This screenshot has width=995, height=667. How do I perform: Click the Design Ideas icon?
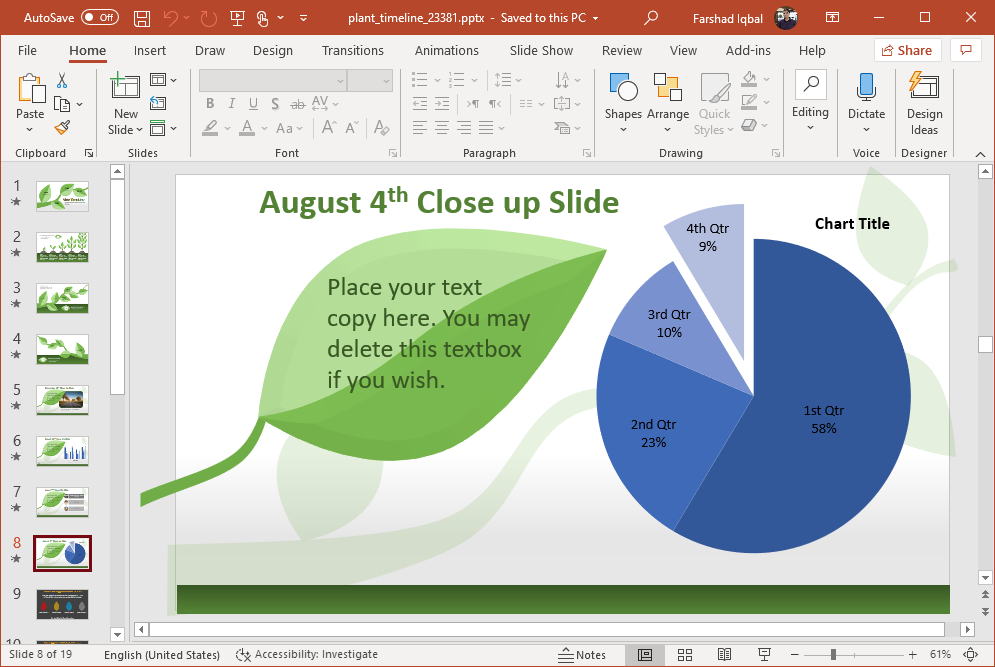[x=924, y=103]
